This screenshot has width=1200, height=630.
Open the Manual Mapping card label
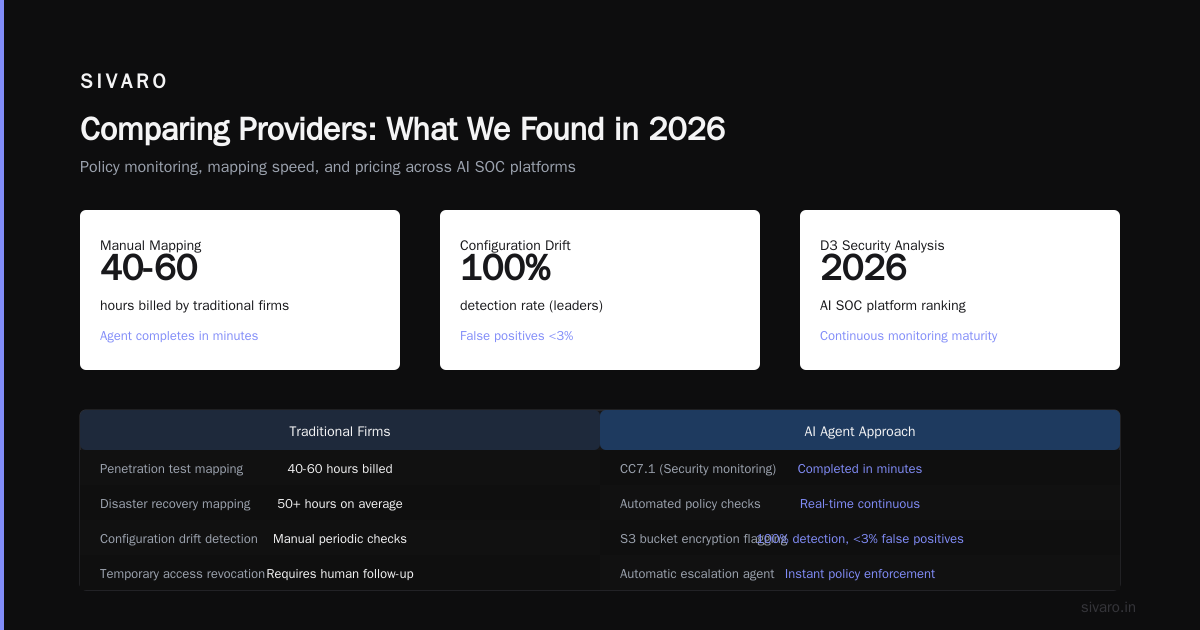point(150,245)
